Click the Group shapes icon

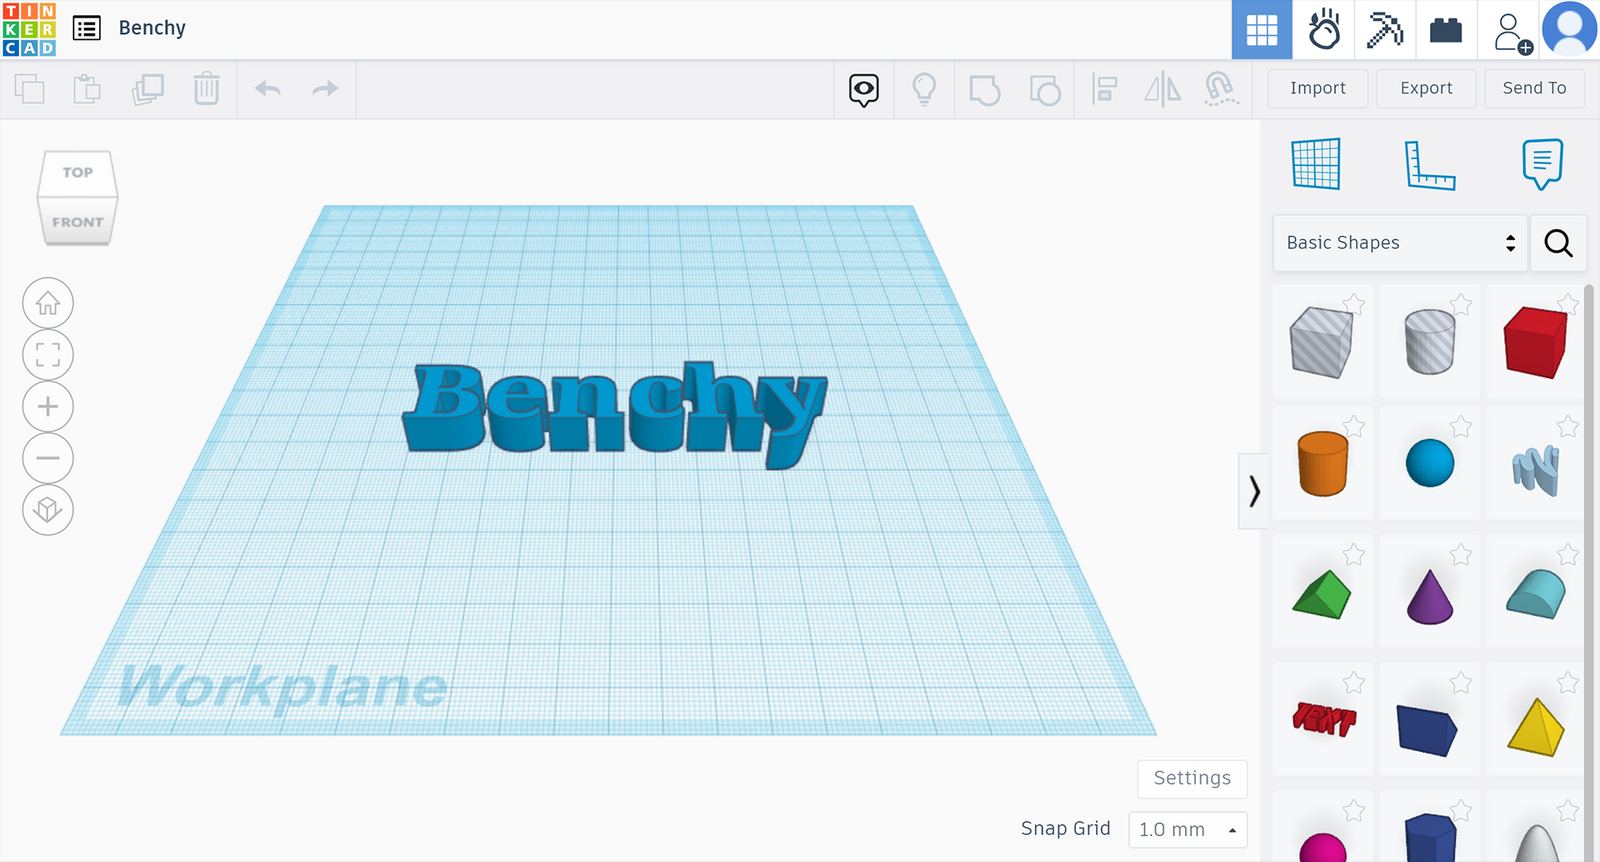click(985, 90)
